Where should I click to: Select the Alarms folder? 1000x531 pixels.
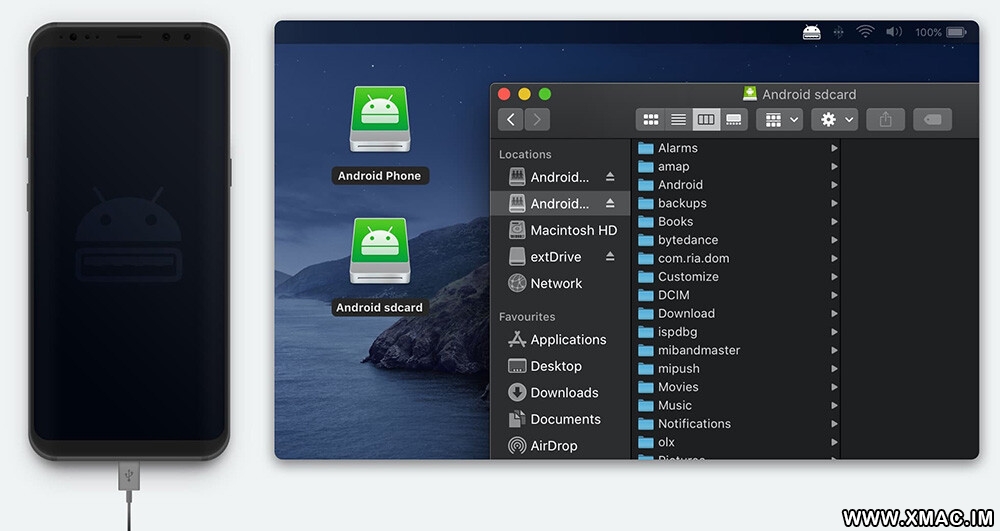tap(737, 148)
